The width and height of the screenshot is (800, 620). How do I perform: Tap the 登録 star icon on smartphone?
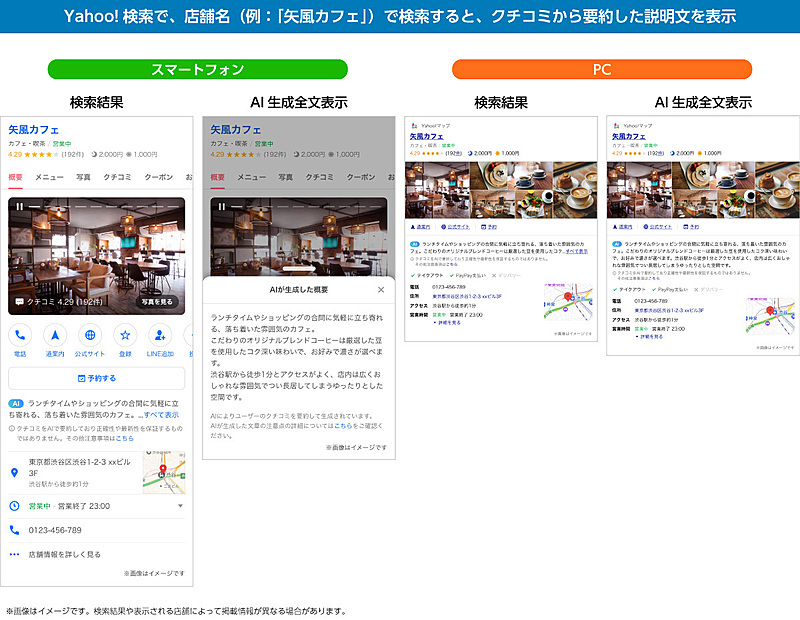click(x=125, y=335)
